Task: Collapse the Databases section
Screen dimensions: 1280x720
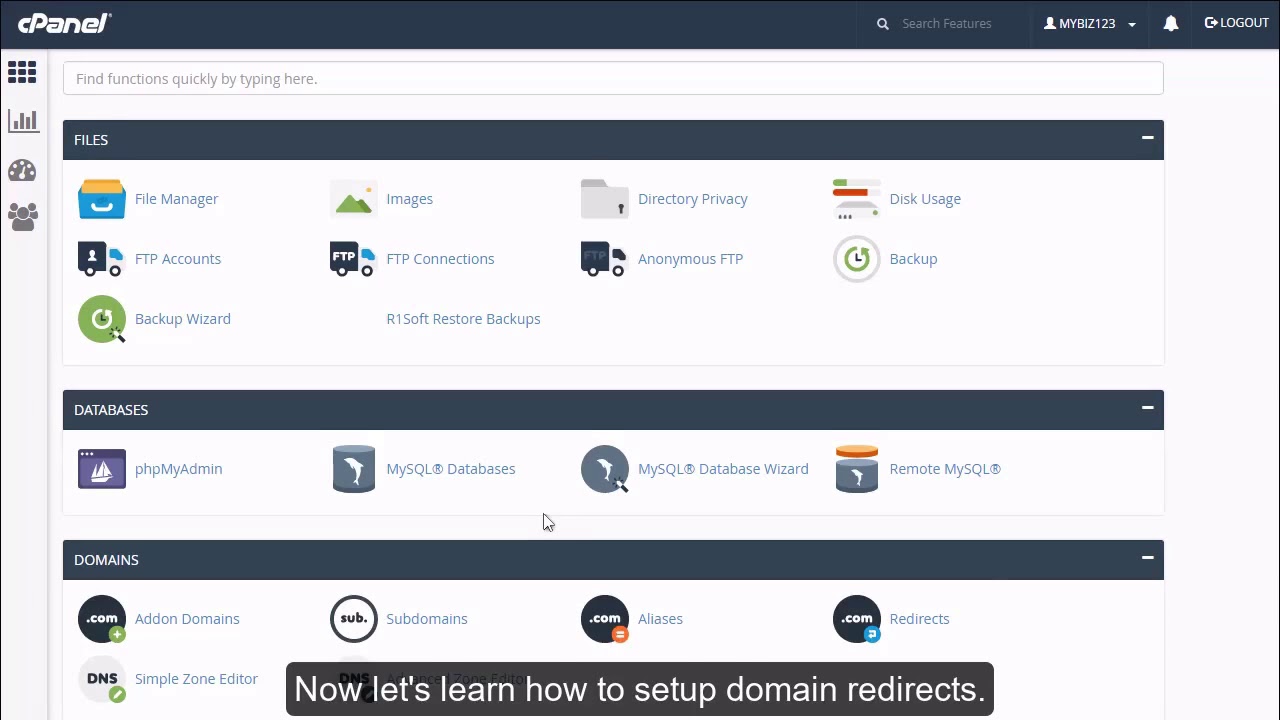Action: pyautogui.click(x=1148, y=408)
